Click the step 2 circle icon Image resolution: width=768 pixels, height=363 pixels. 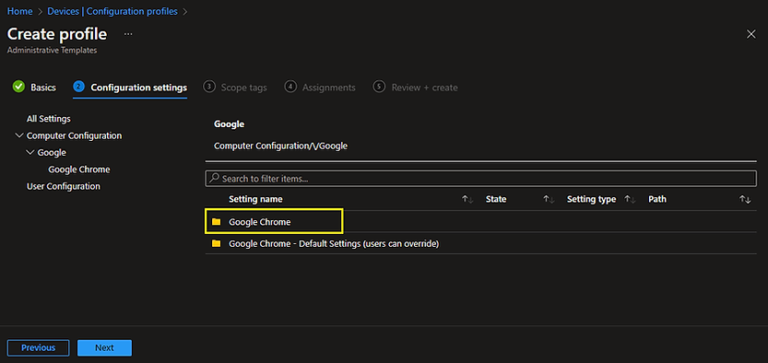78,87
